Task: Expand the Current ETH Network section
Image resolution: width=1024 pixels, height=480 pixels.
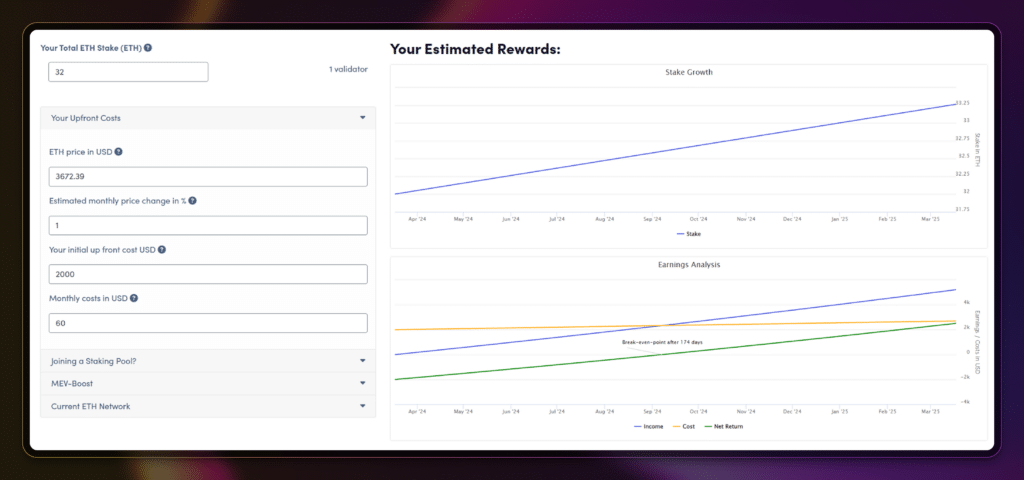Action: [208, 406]
